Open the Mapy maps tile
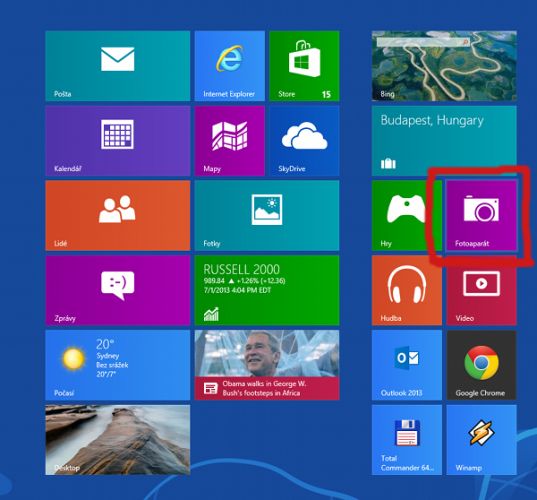Image resolution: width=537 pixels, height=500 pixels. tap(230, 141)
